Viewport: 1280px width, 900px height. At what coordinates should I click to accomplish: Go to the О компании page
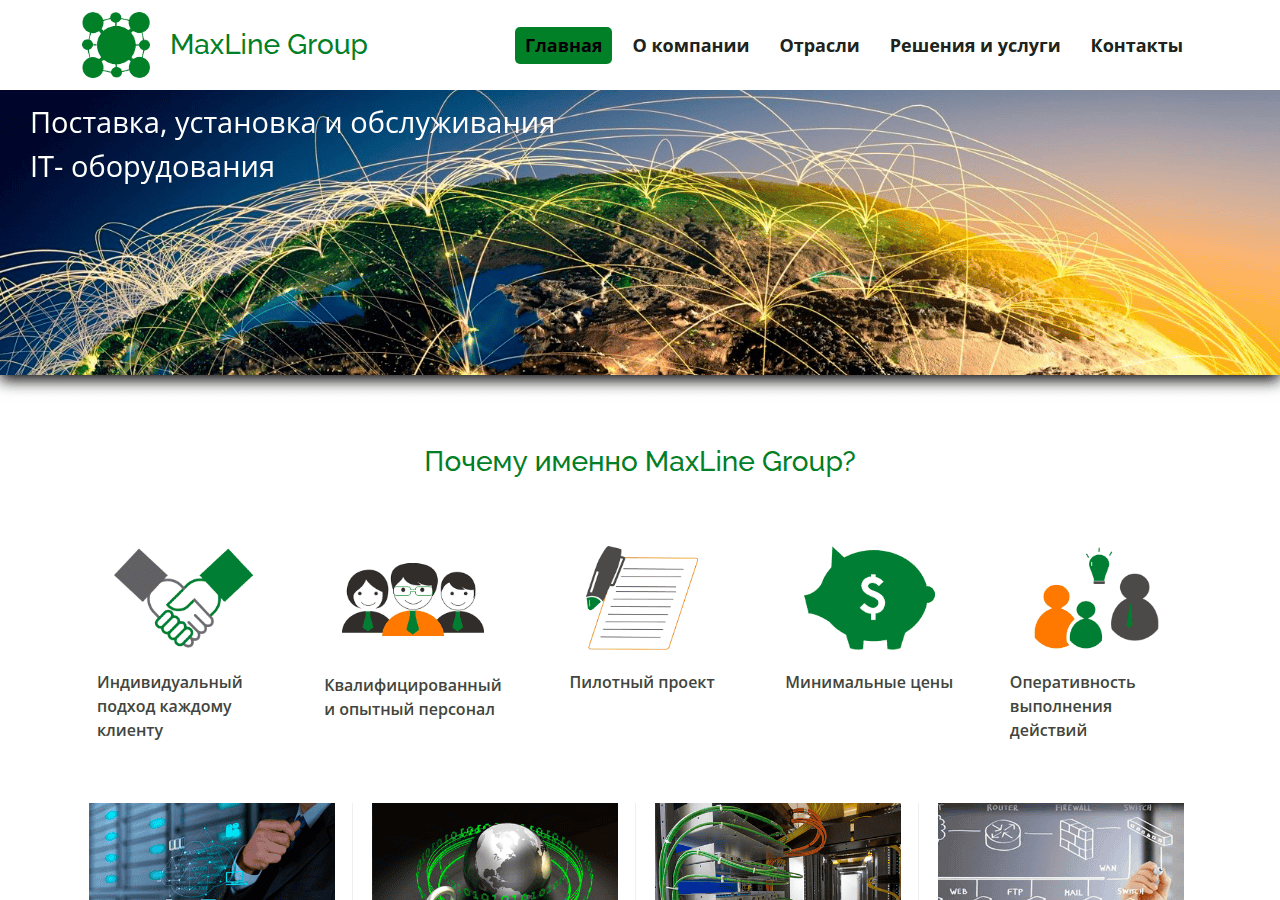point(691,45)
